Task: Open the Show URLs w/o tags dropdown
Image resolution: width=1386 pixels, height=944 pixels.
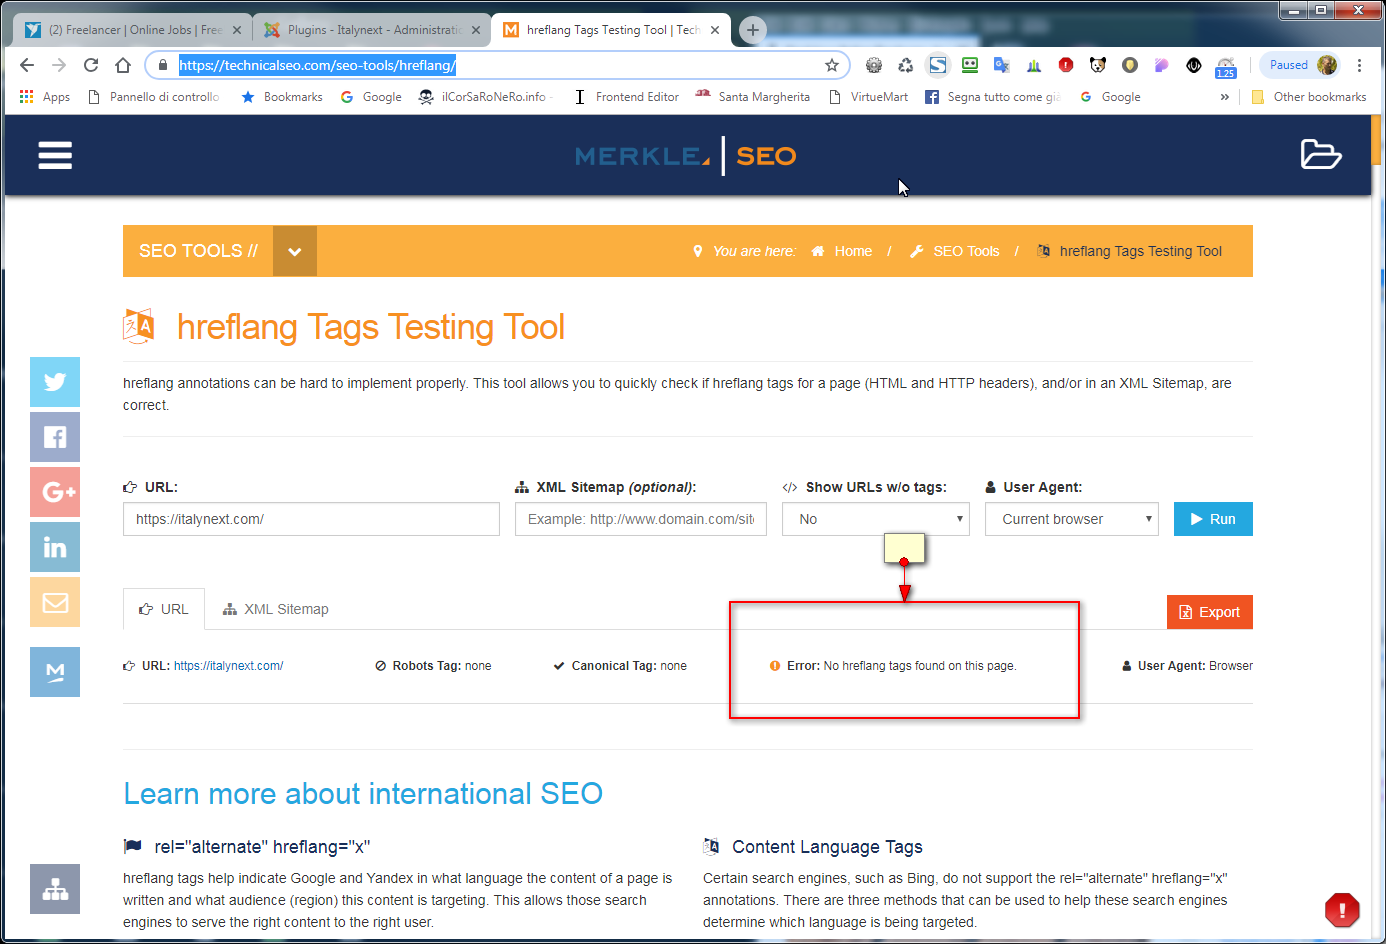Action: 876,519
